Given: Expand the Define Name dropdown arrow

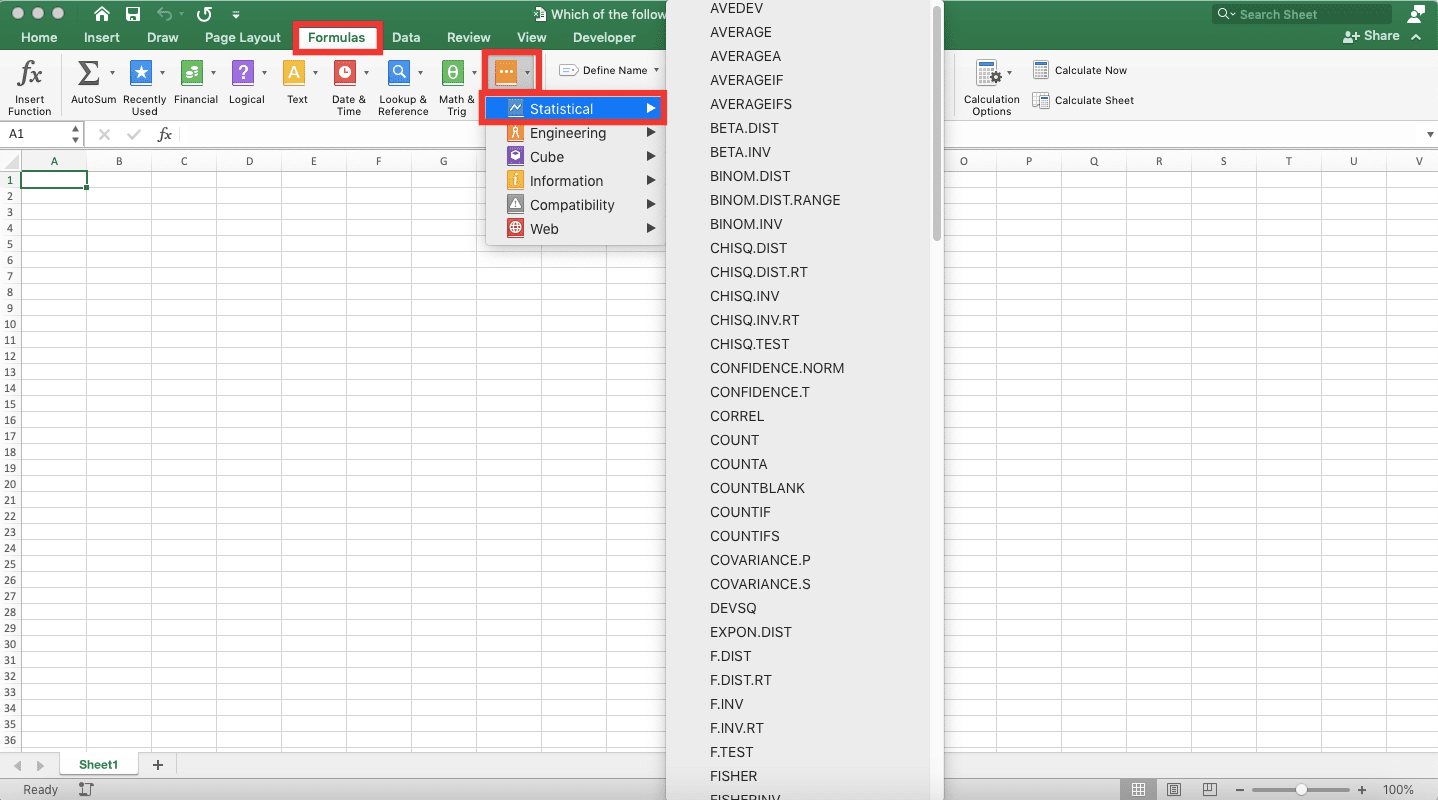Looking at the screenshot, I should click(x=656, y=71).
